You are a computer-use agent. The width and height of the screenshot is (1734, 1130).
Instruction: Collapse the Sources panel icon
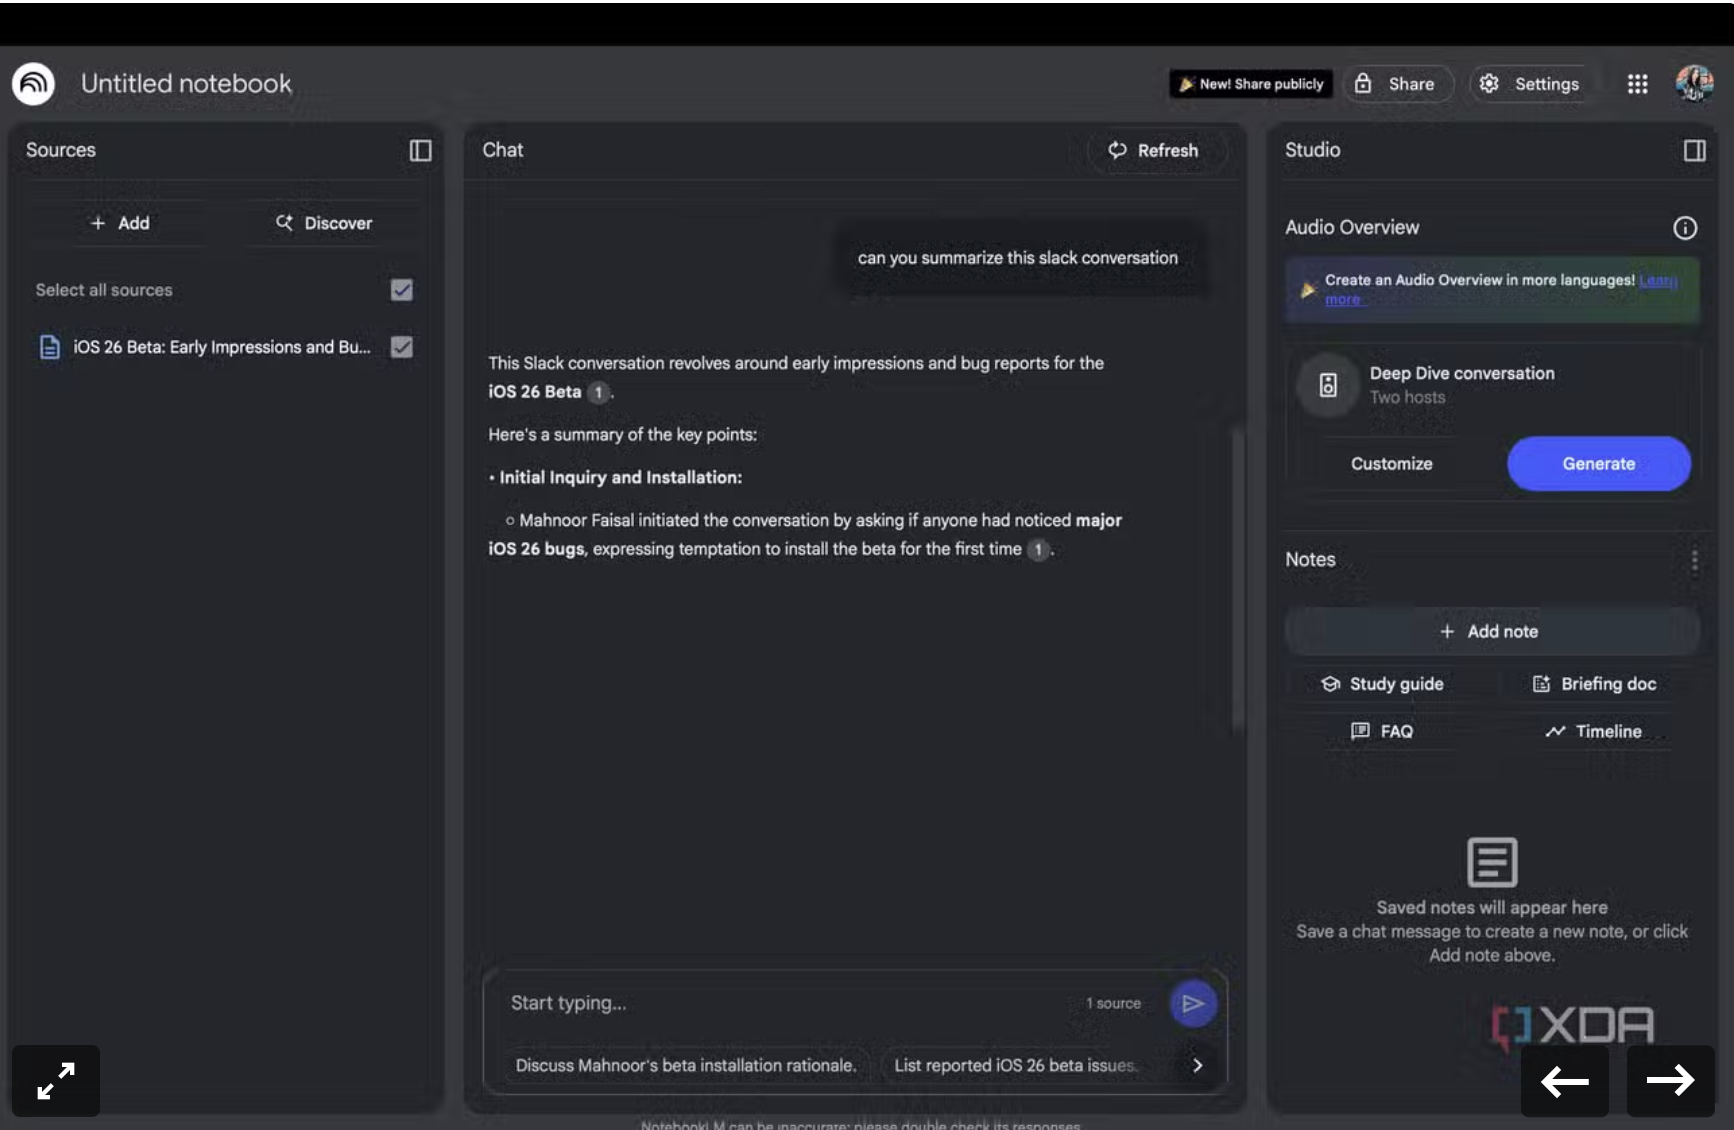pos(420,150)
